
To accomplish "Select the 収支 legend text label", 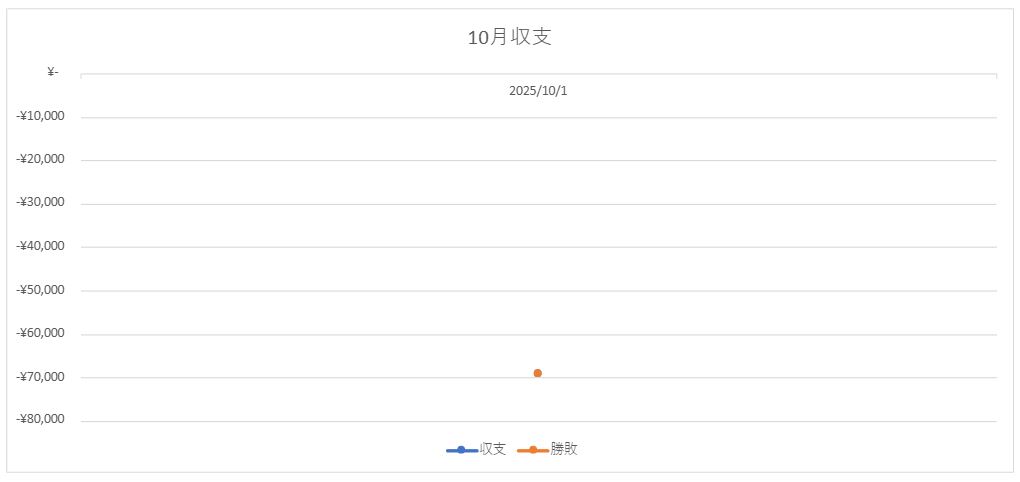I will tap(493, 449).
